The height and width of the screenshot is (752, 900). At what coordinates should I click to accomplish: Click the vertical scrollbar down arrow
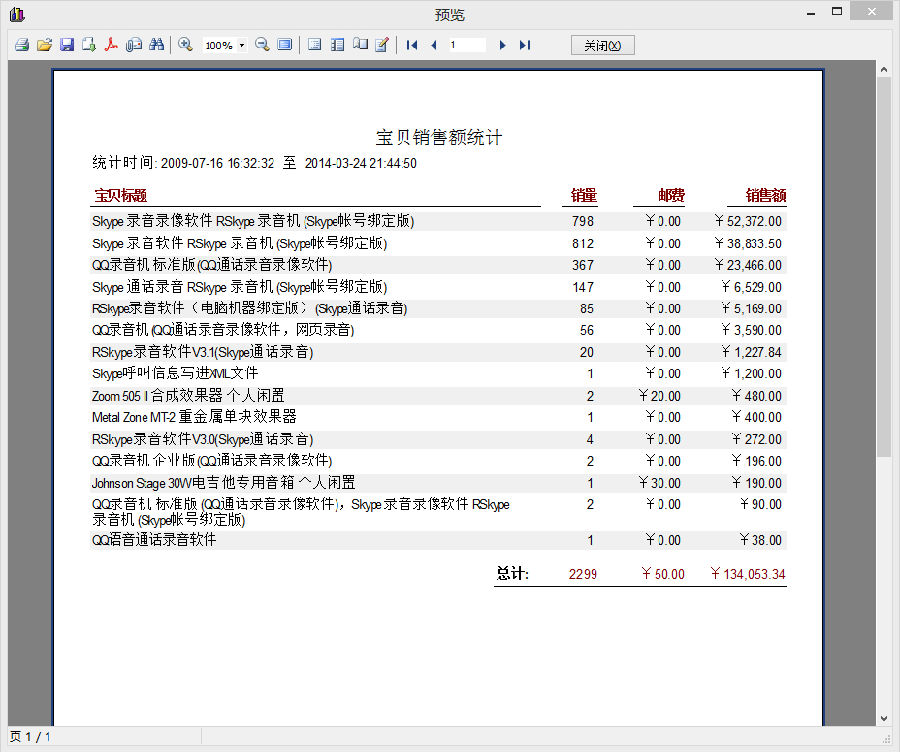pyautogui.click(x=883, y=717)
